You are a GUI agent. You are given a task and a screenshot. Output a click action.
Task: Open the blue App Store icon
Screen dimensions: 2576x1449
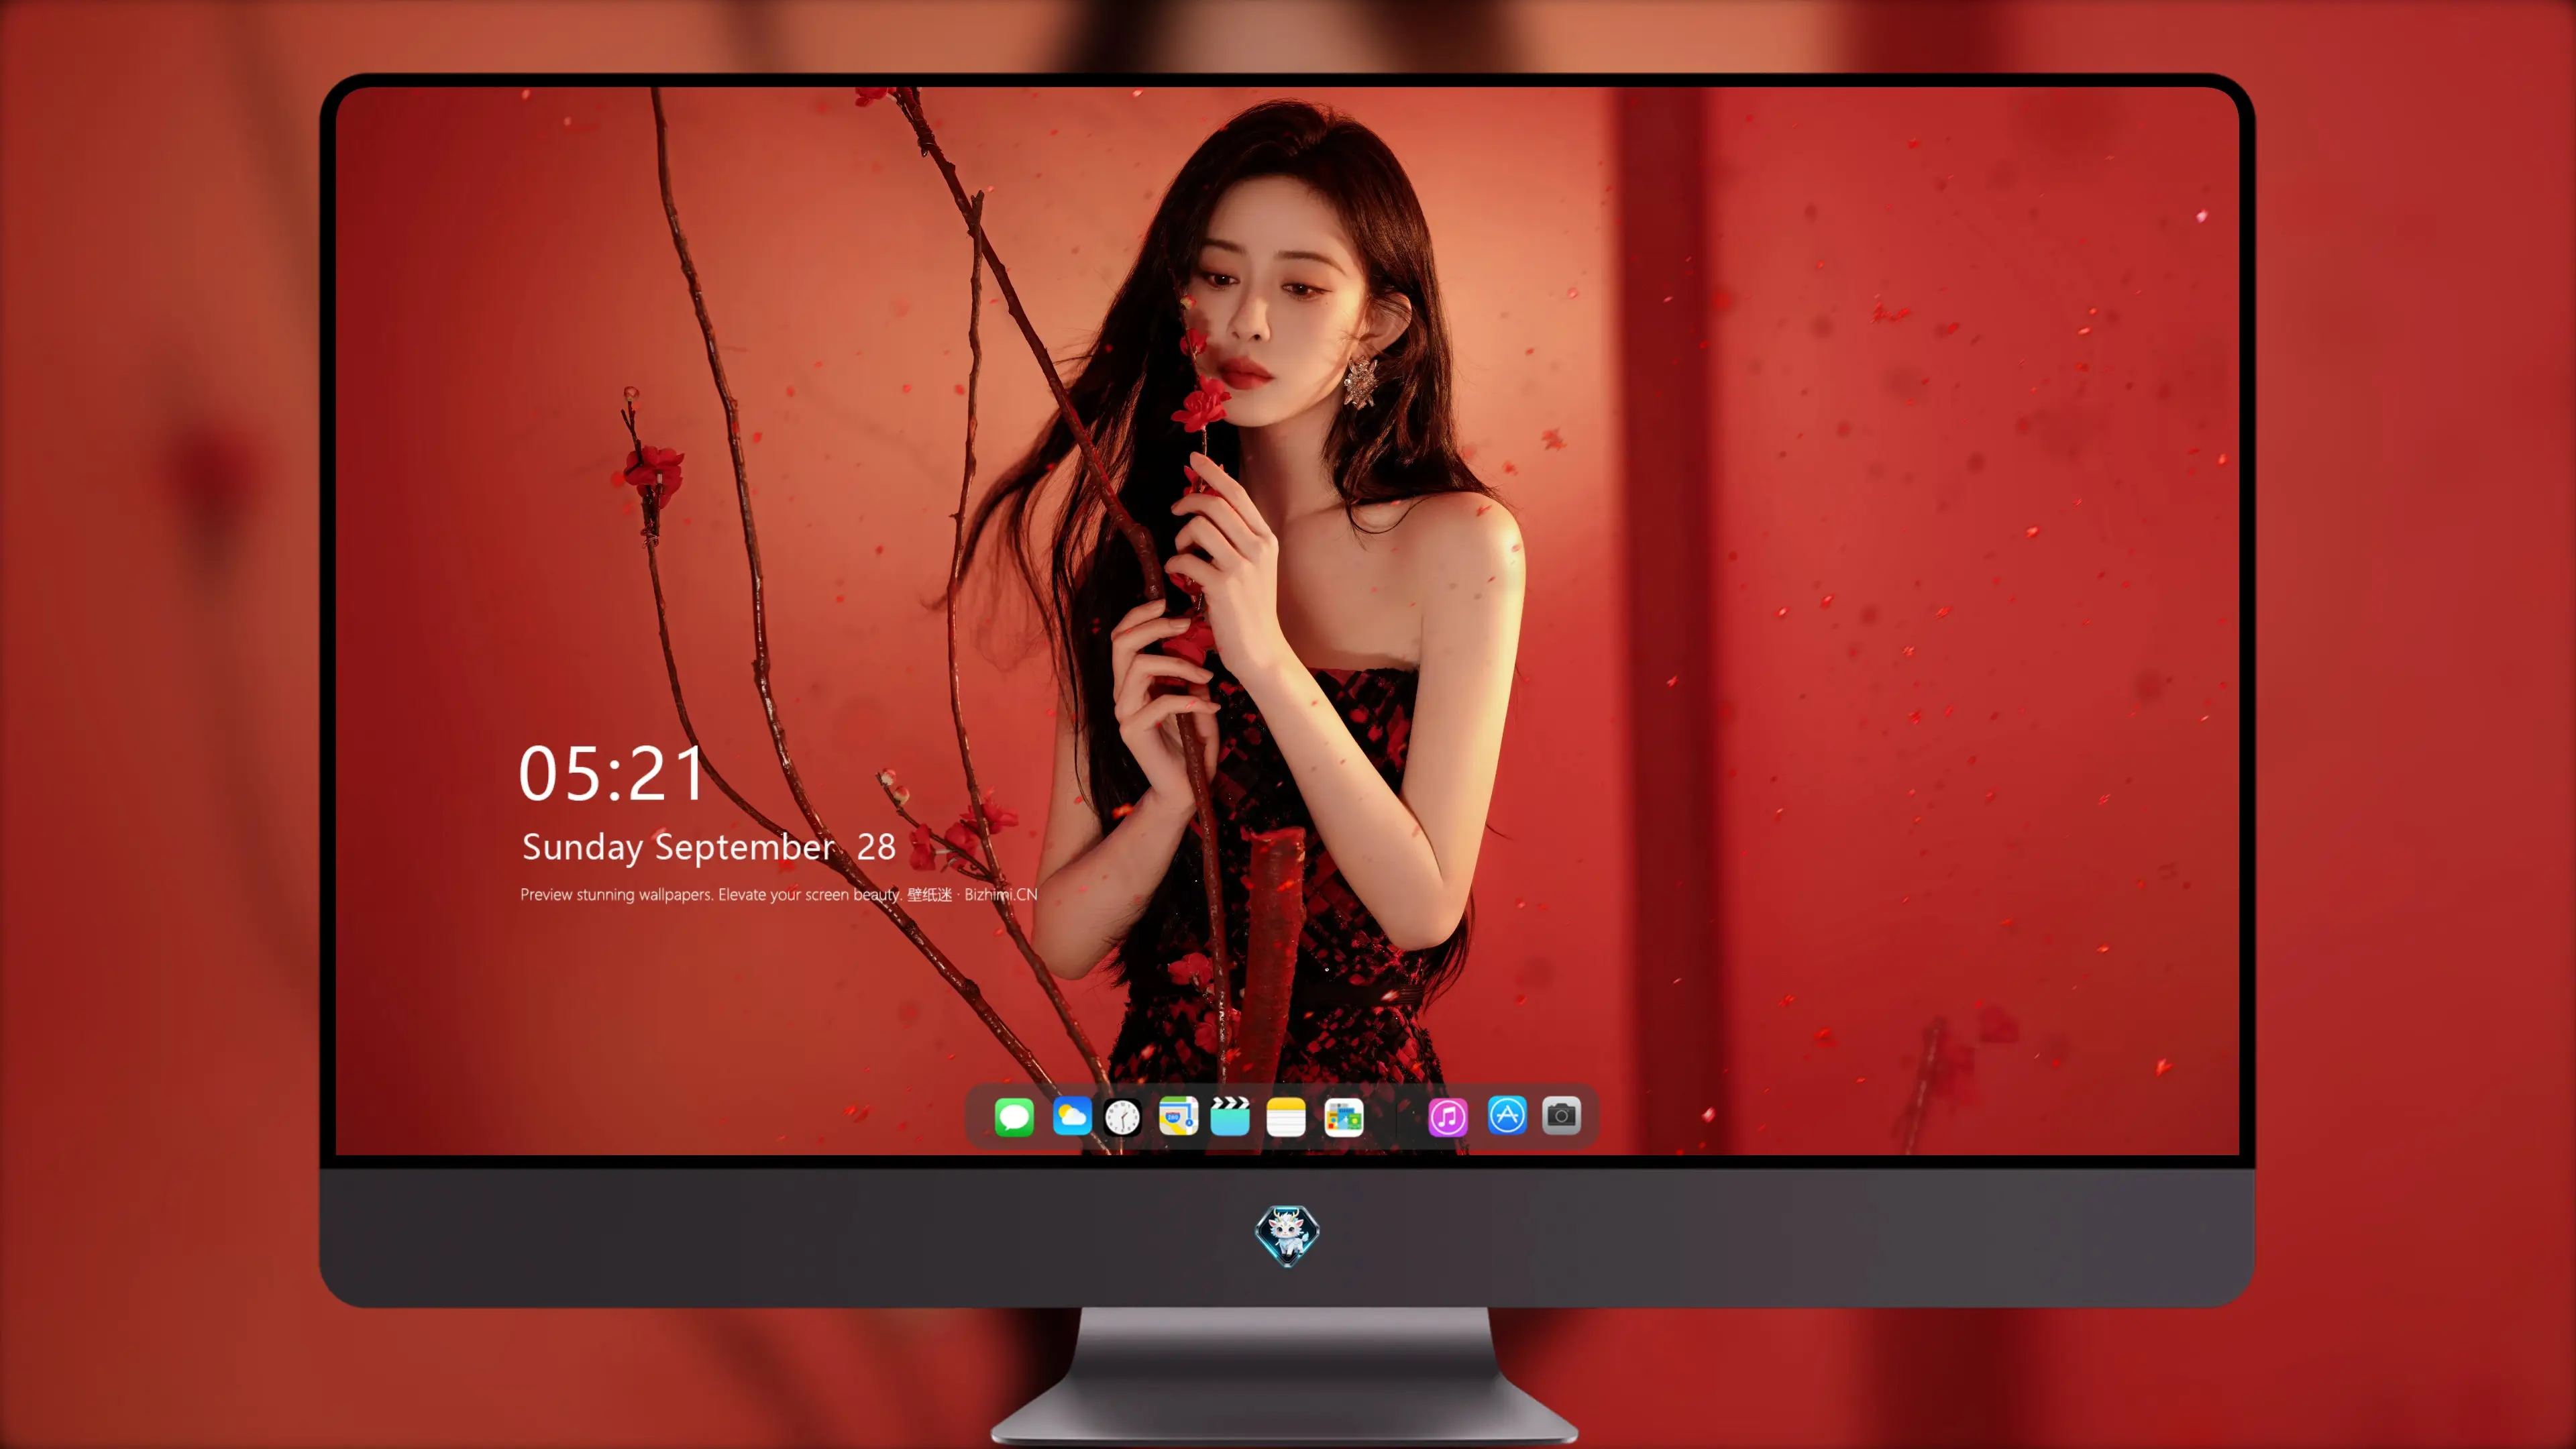coord(1507,1115)
